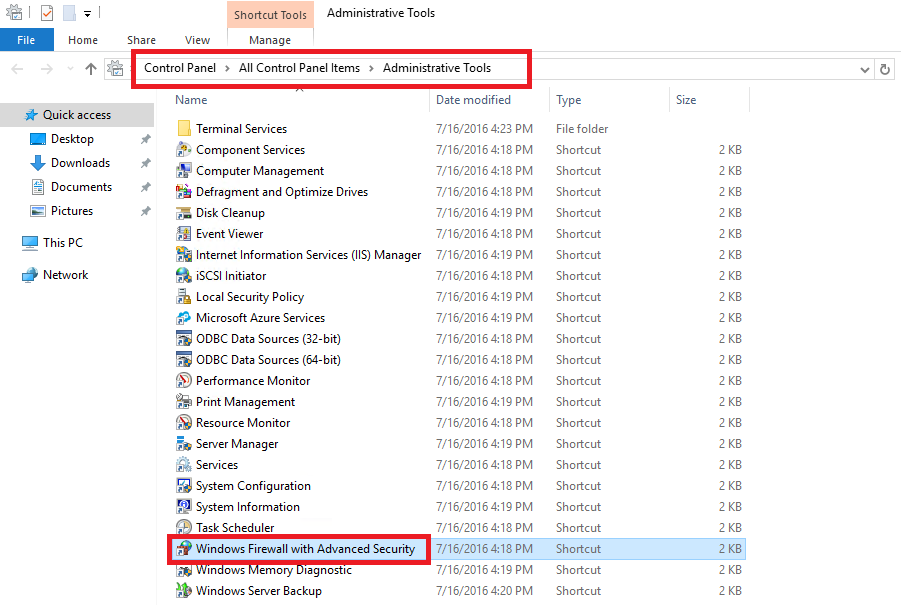901x605 pixels.
Task: Navigate to Control Panel breadcrumb
Action: [180, 68]
